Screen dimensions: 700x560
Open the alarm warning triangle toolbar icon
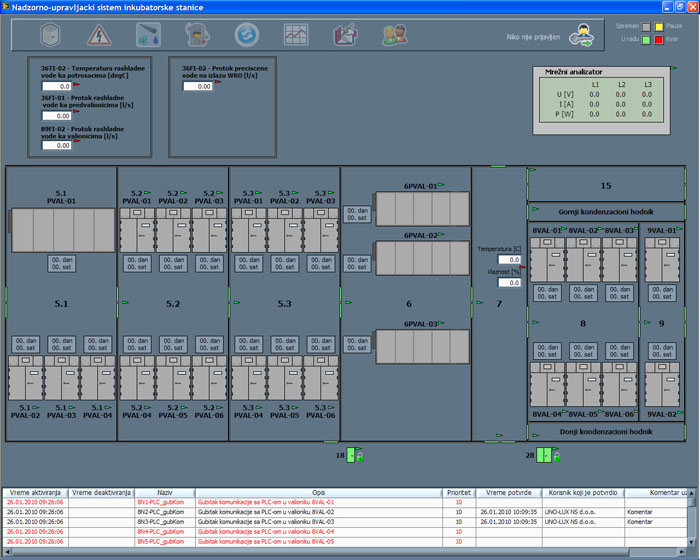(x=100, y=35)
